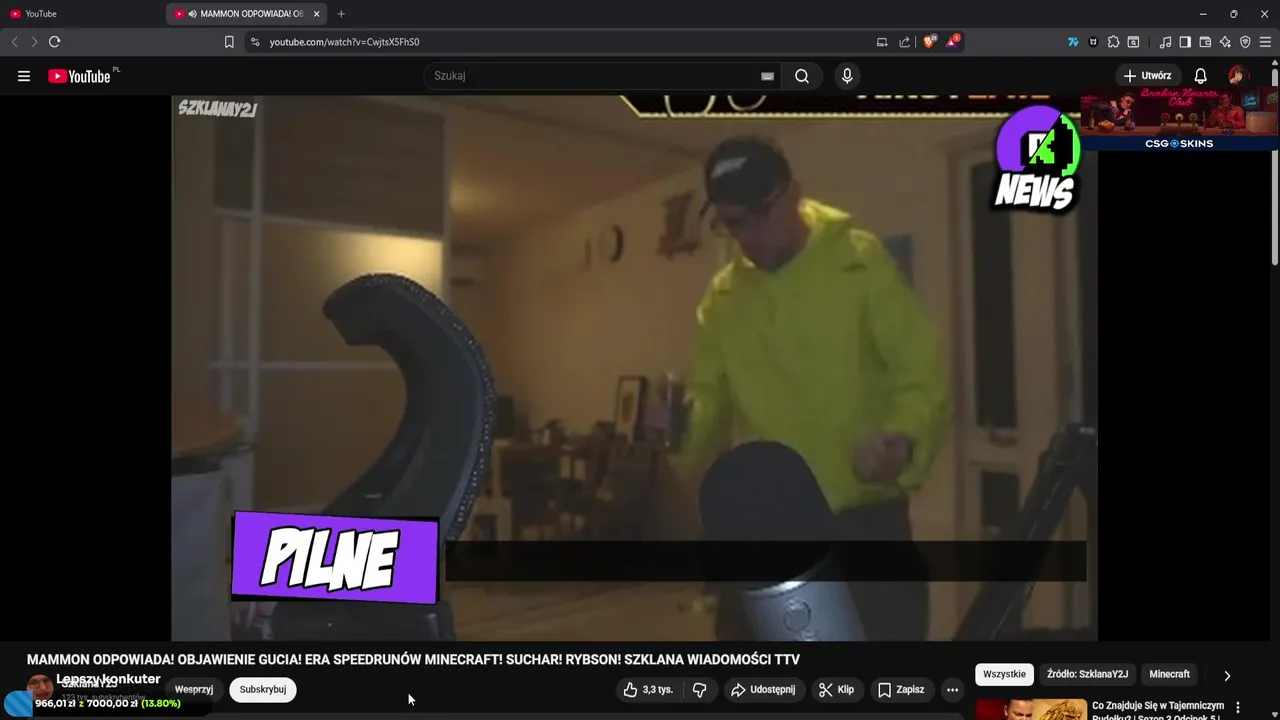The image size is (1280, 720).
Task: Start voice search with microphone icon
Action: pyautogui.click(x=847, y=76)
